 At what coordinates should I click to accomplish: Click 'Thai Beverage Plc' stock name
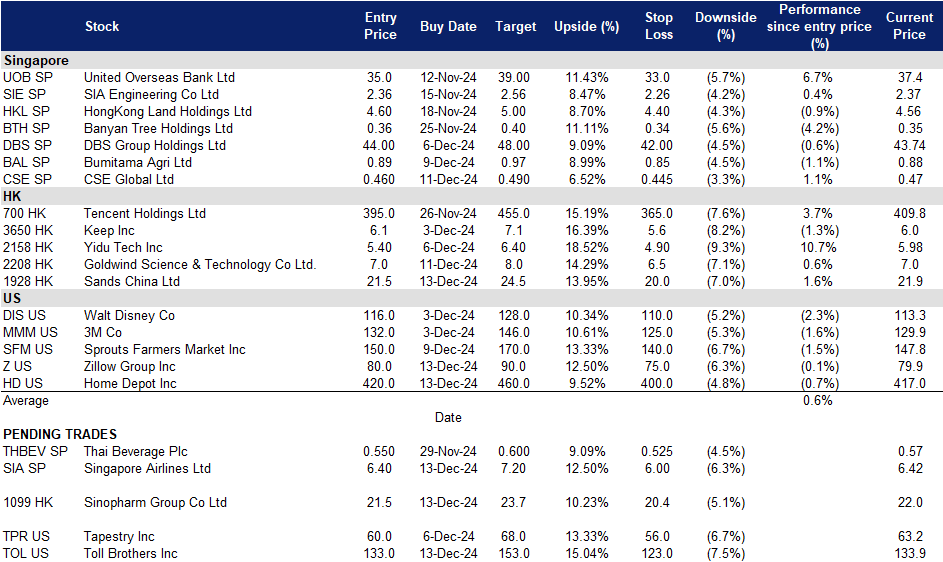click(x=135, y=451)
